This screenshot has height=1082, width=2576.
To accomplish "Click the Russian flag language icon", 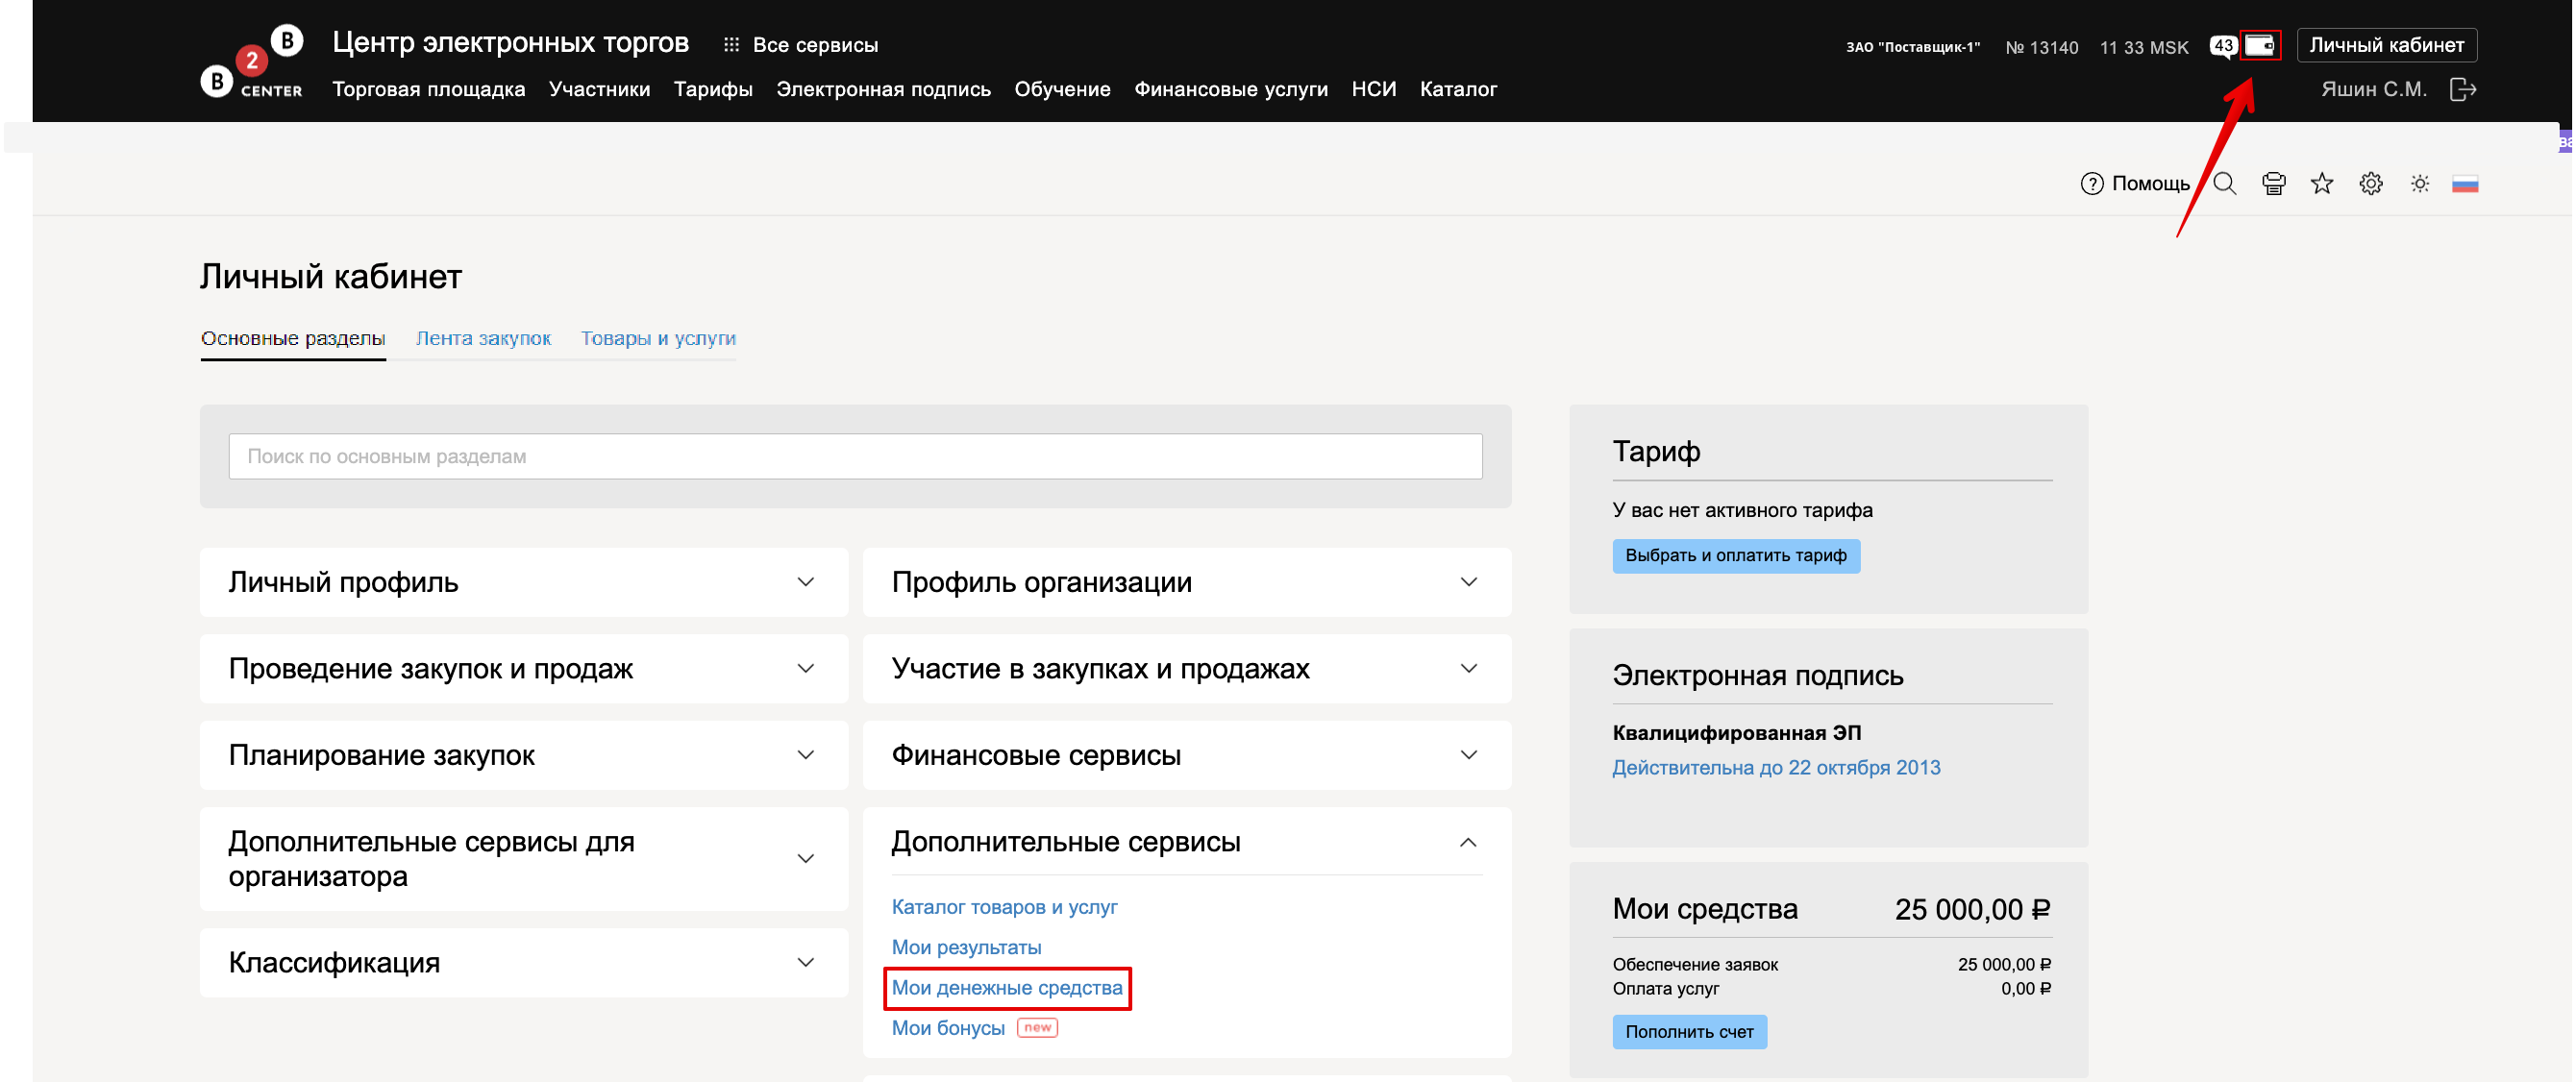I will click(x=2465, y=184).
